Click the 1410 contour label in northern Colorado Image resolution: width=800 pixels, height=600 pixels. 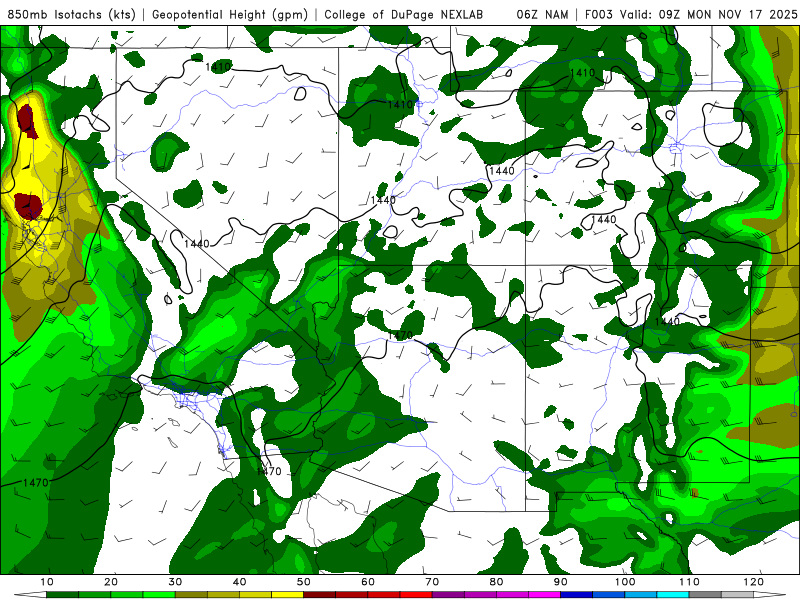pyautogui.click(x=582, y=72)
